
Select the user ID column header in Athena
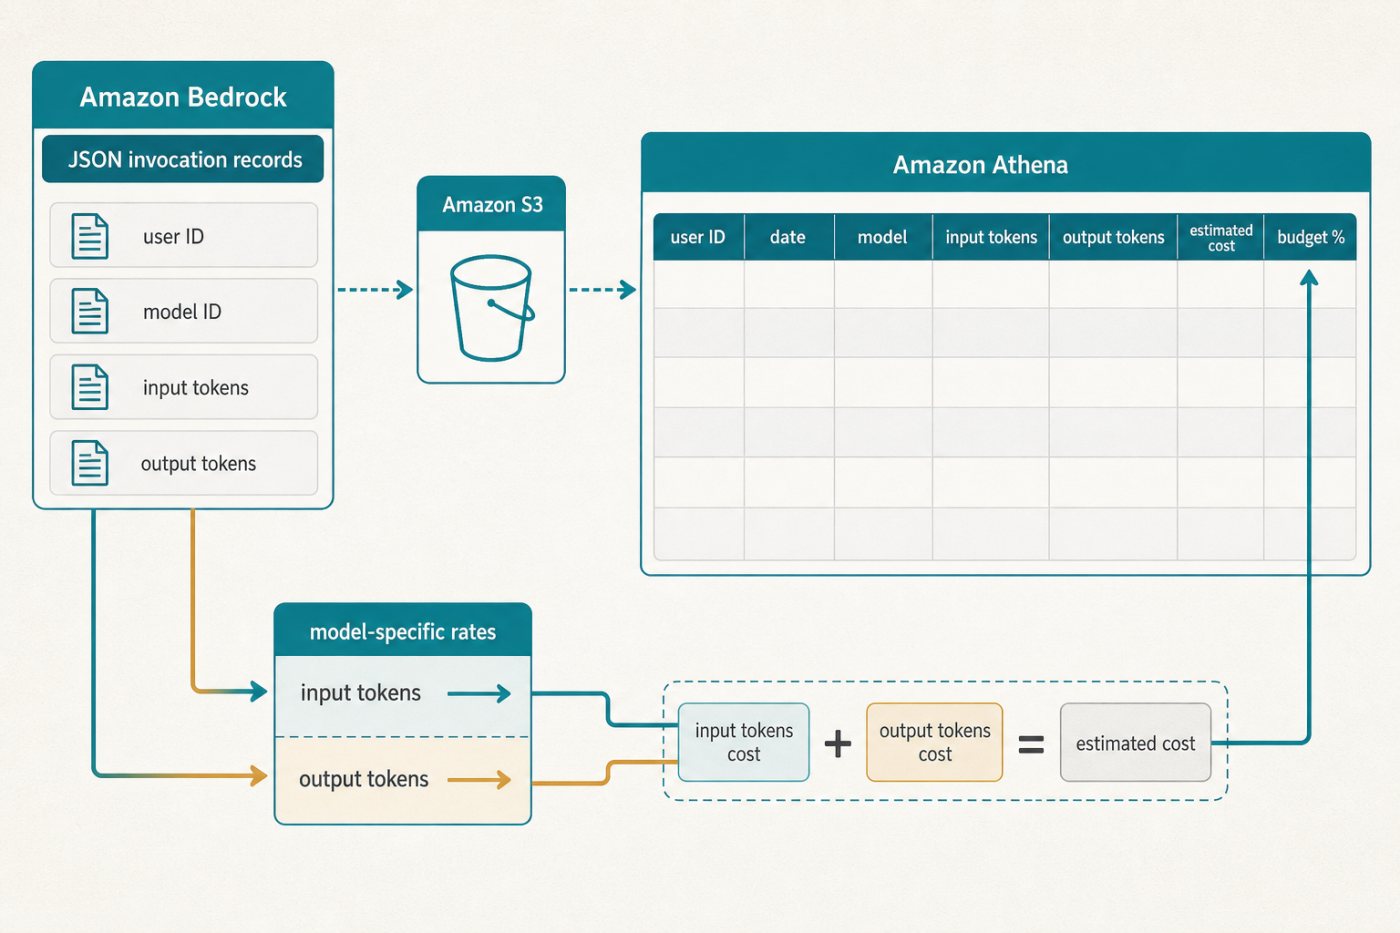698,237
